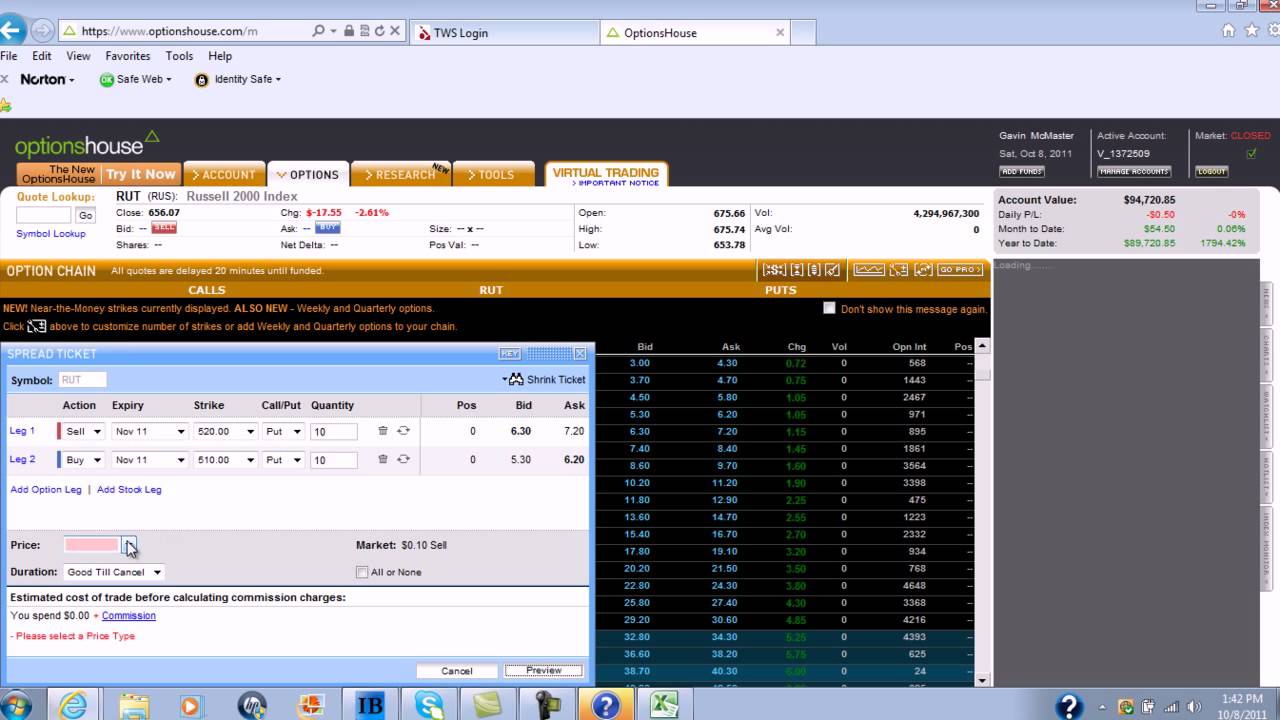The height and width of the screenshot is (720, 1280).
Task: Open the Commission link
Action: 129,615
